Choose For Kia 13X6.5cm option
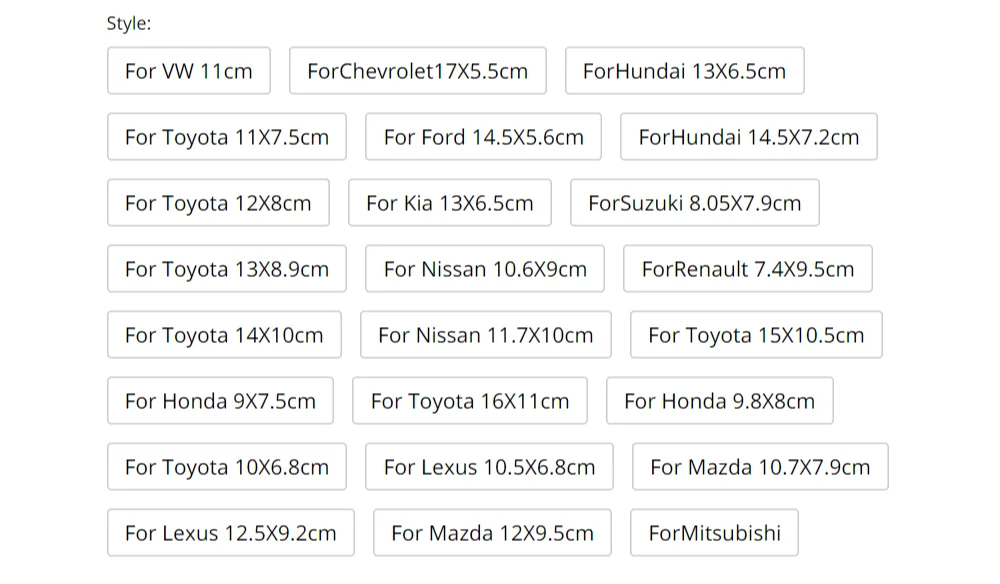1000x584 pixels. coord(450,203)
